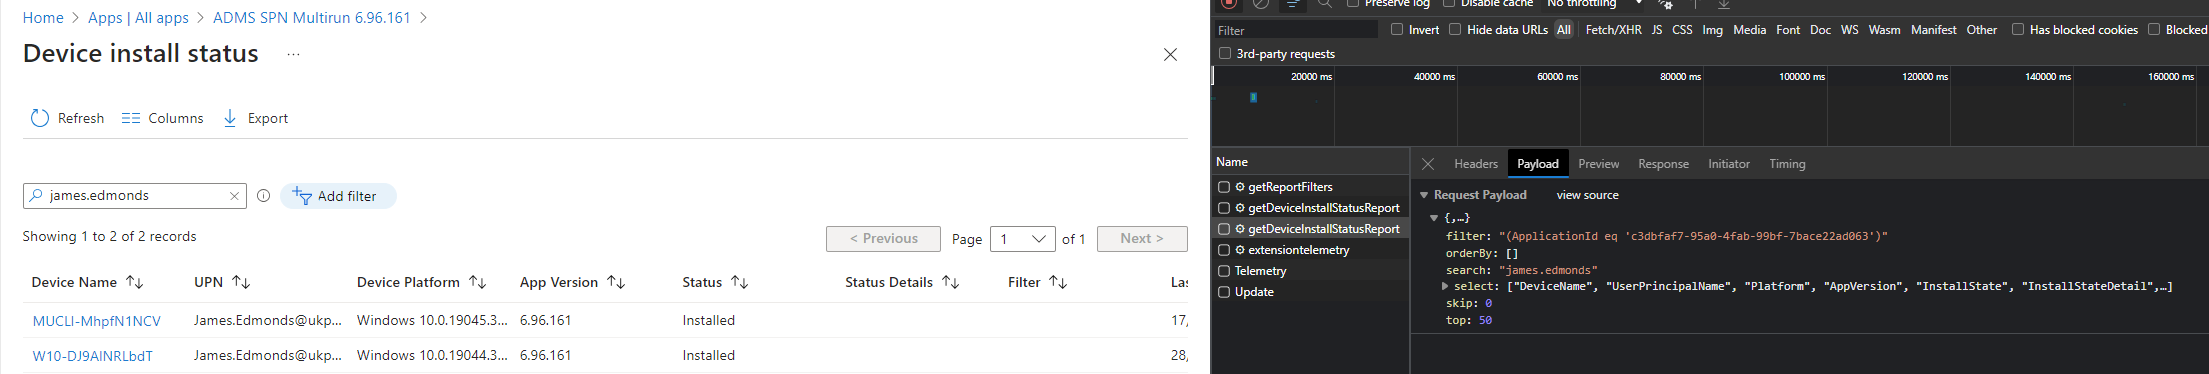This screenshot has height=374, width=2209.
Task: Go to ADMS SPN Multirun 6.96.161 breadcrumb
Action: point(312,18)
